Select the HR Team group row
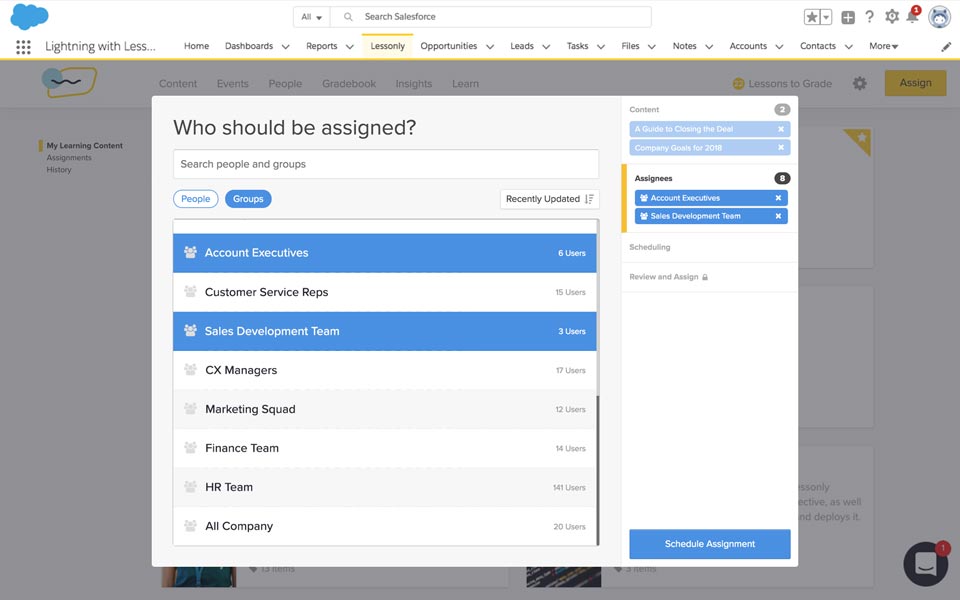Viewport: 960px width, 600px height. [x=384, y=487]
